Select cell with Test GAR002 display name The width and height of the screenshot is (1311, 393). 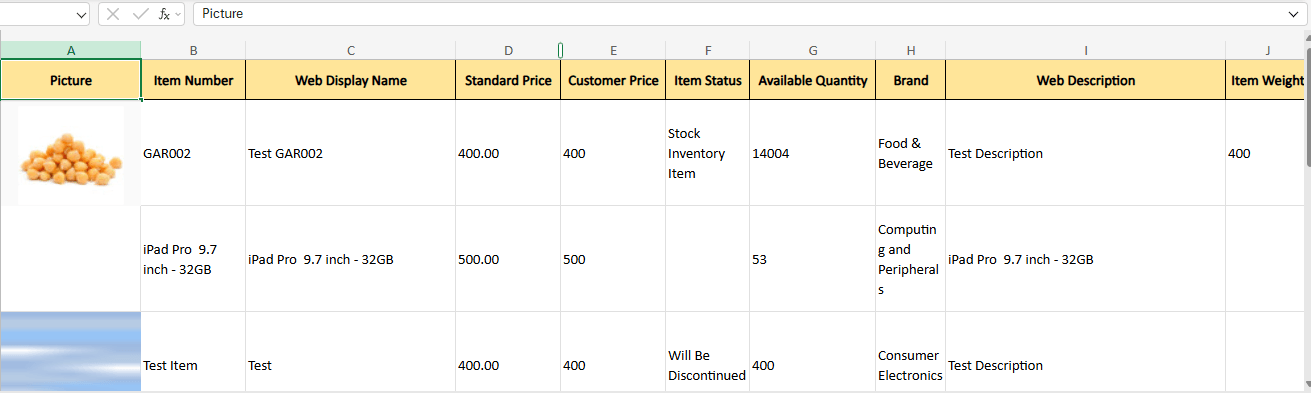350,153
